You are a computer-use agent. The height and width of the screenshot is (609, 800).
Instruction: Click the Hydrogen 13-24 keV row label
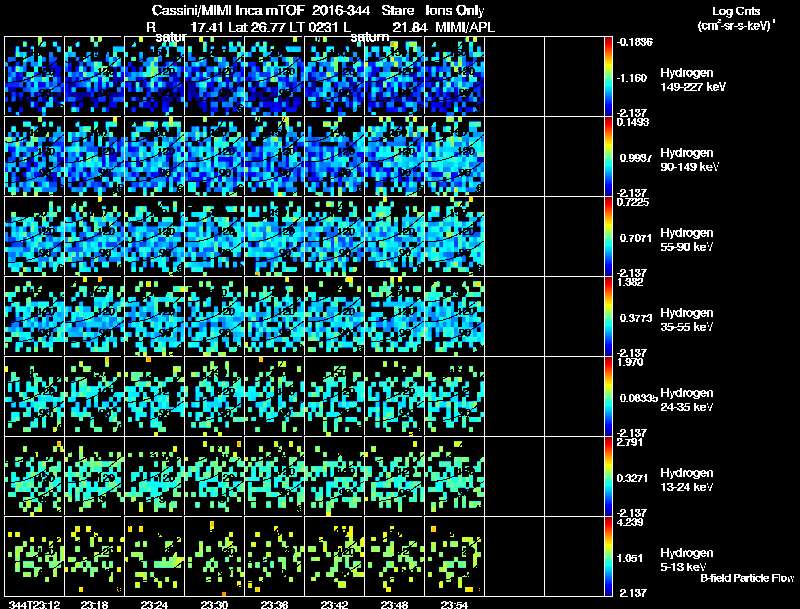687,480
